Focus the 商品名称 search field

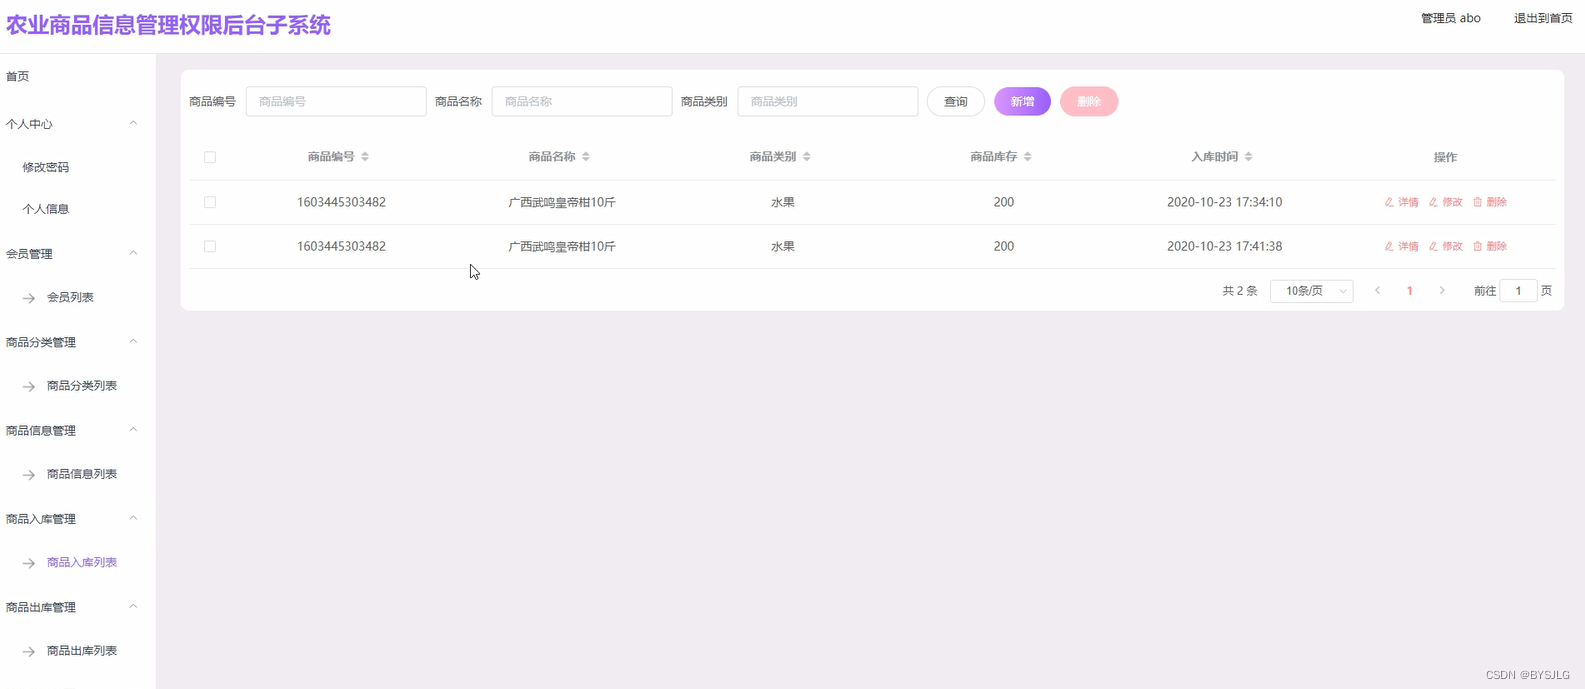click(x=582, y=102)
